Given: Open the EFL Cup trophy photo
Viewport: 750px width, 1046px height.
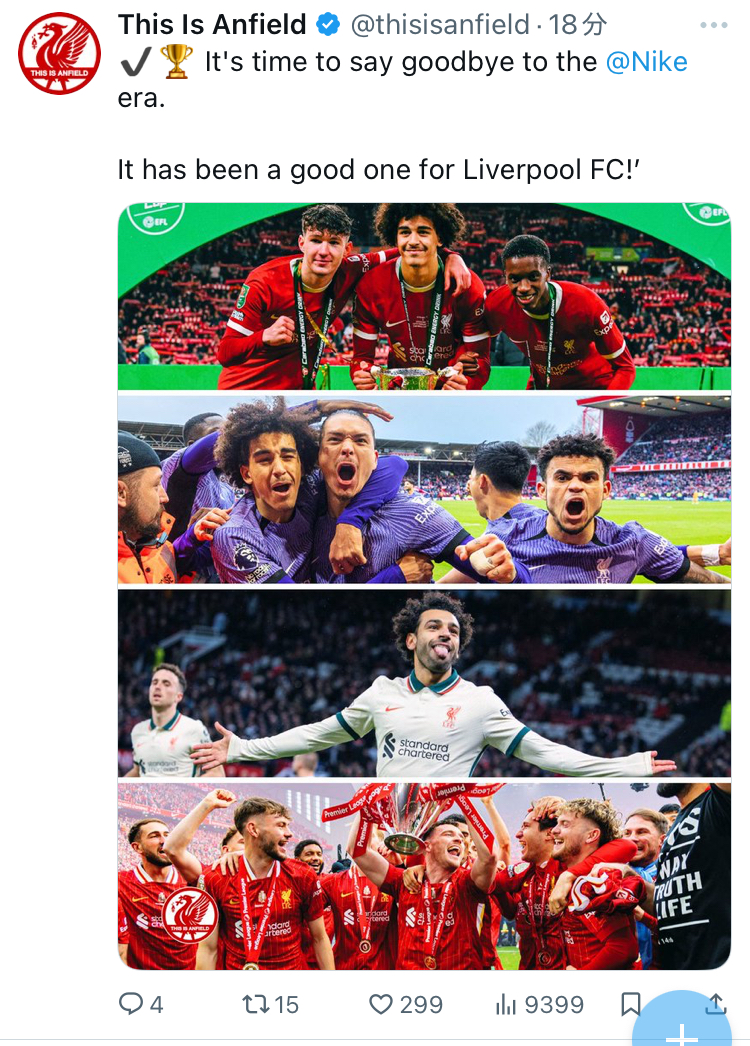Looking at the screenshot, I should [x=424, y=296].
